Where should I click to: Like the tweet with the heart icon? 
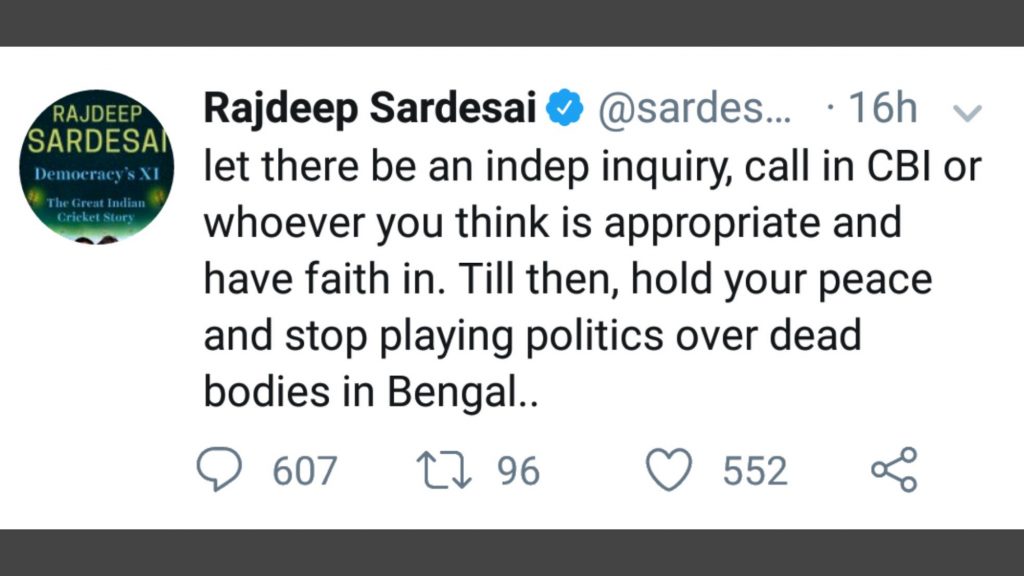tap(669, 471)
